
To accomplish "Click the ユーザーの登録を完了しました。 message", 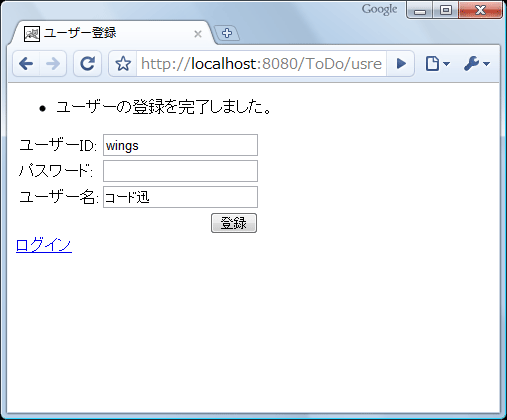I will coord(164,107).
